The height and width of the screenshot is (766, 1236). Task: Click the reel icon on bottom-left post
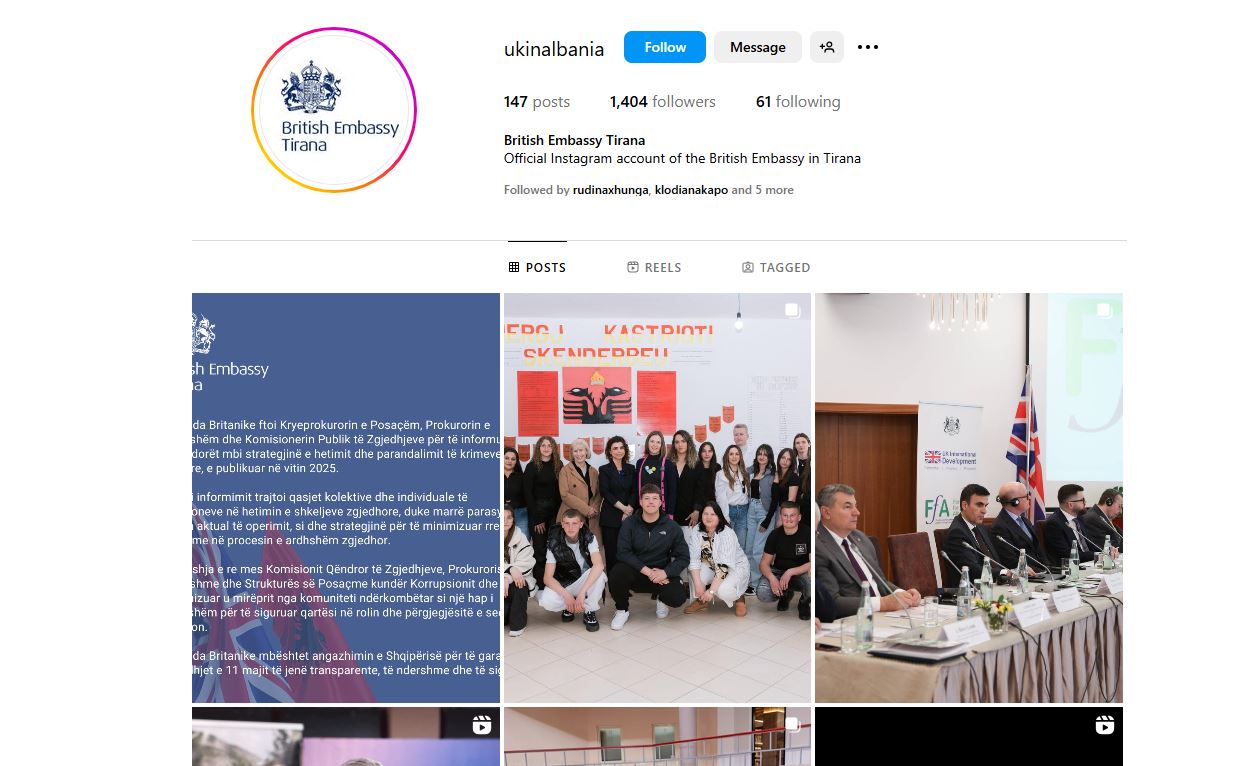(482, 725)
